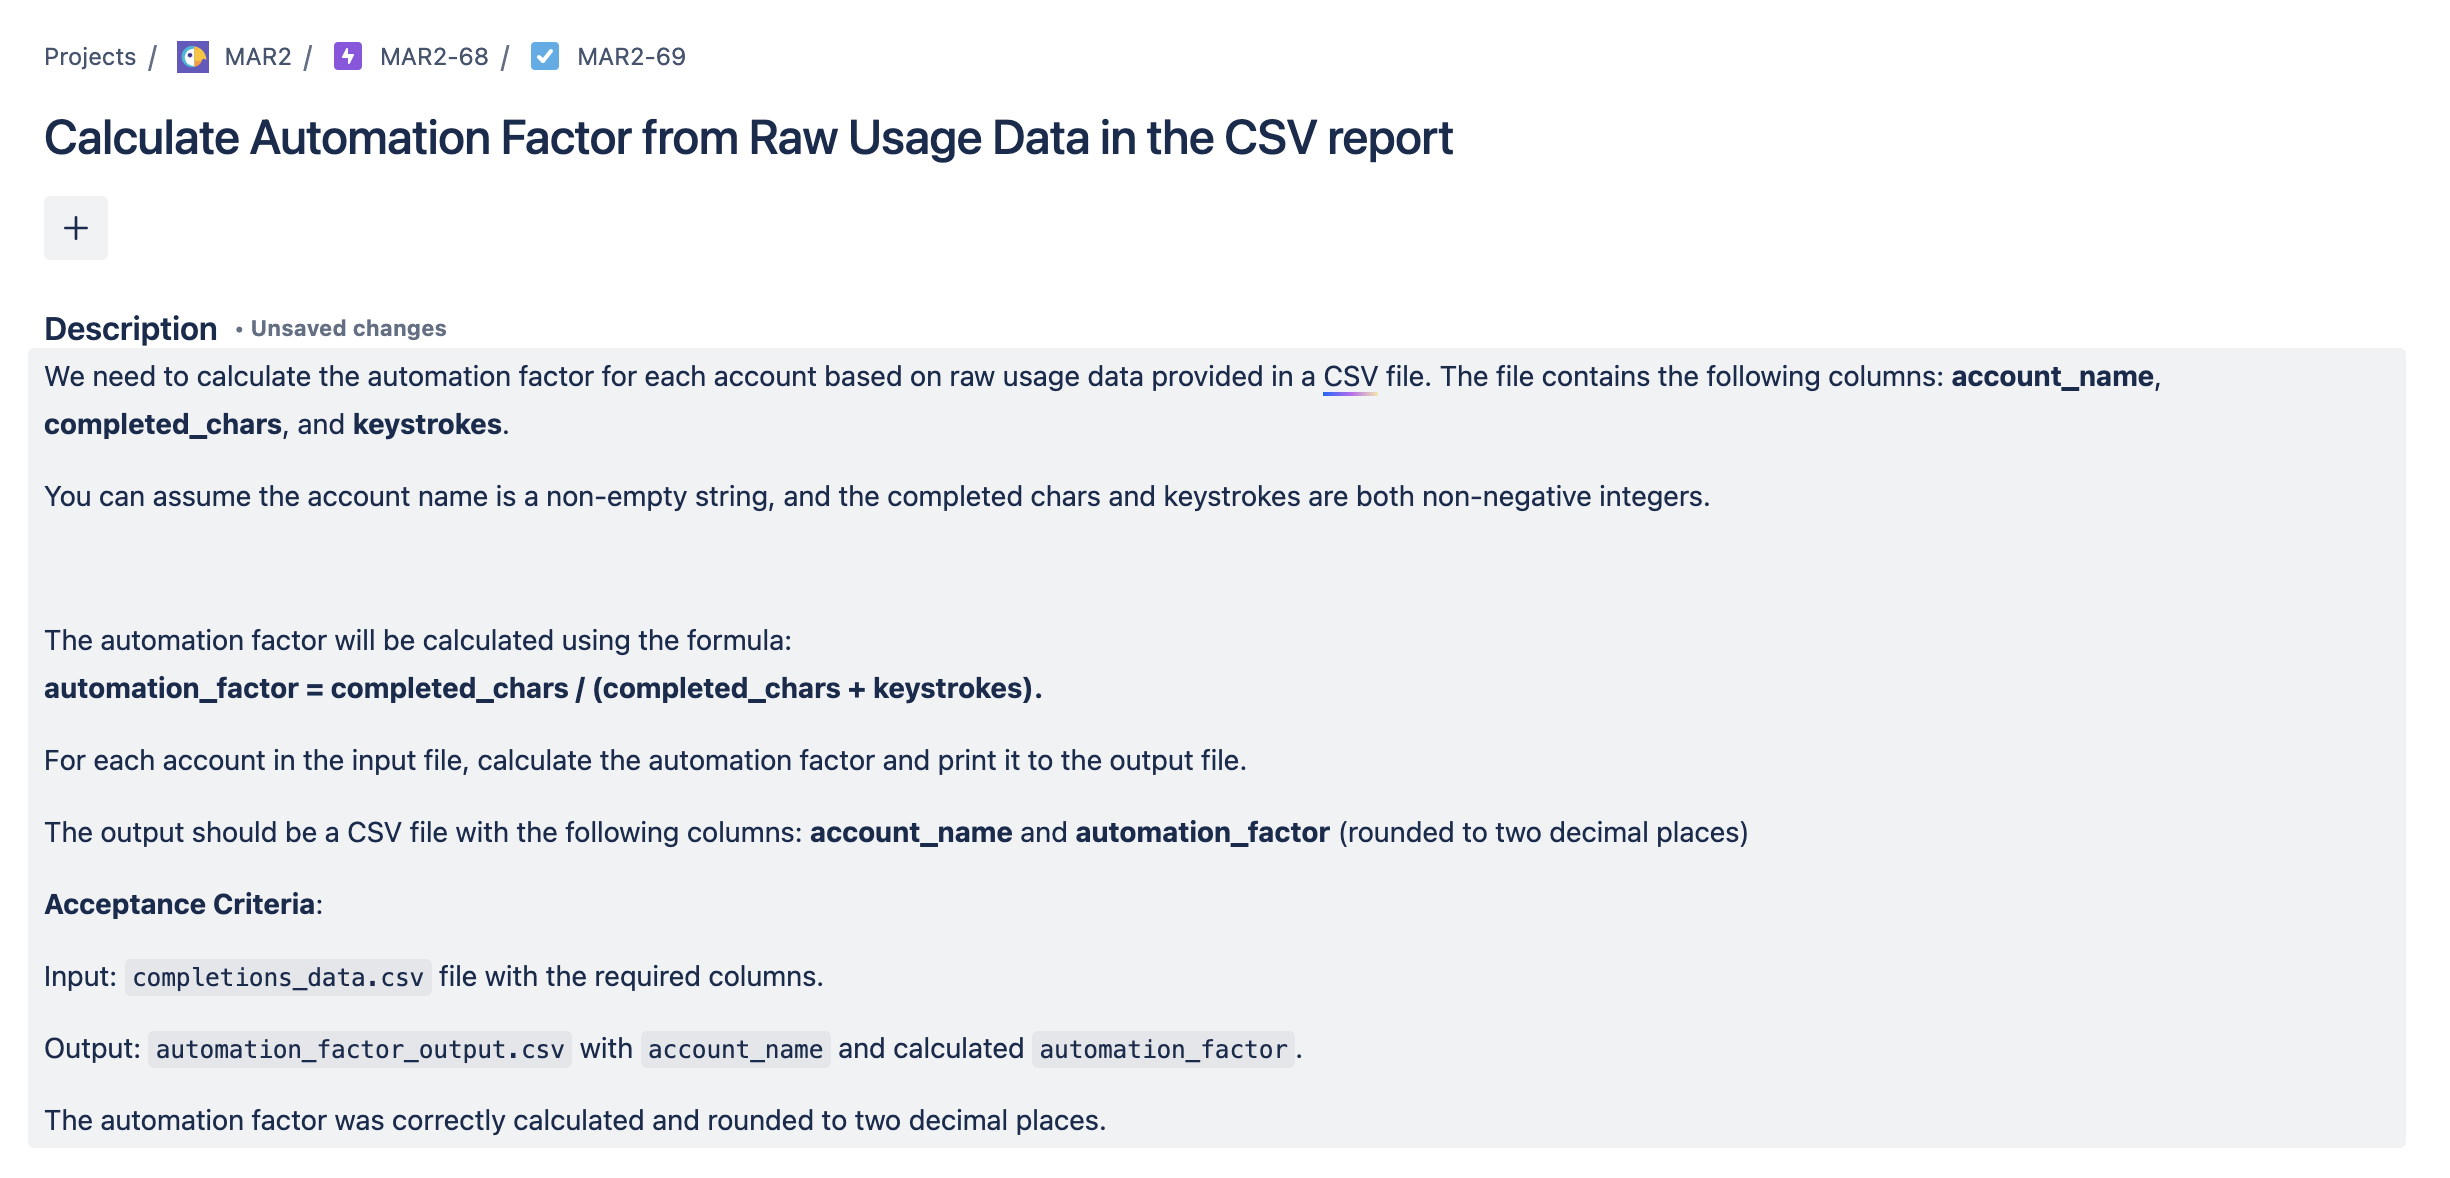
Task: Click the plus add button below title
Action: click(x=76, y=228)
